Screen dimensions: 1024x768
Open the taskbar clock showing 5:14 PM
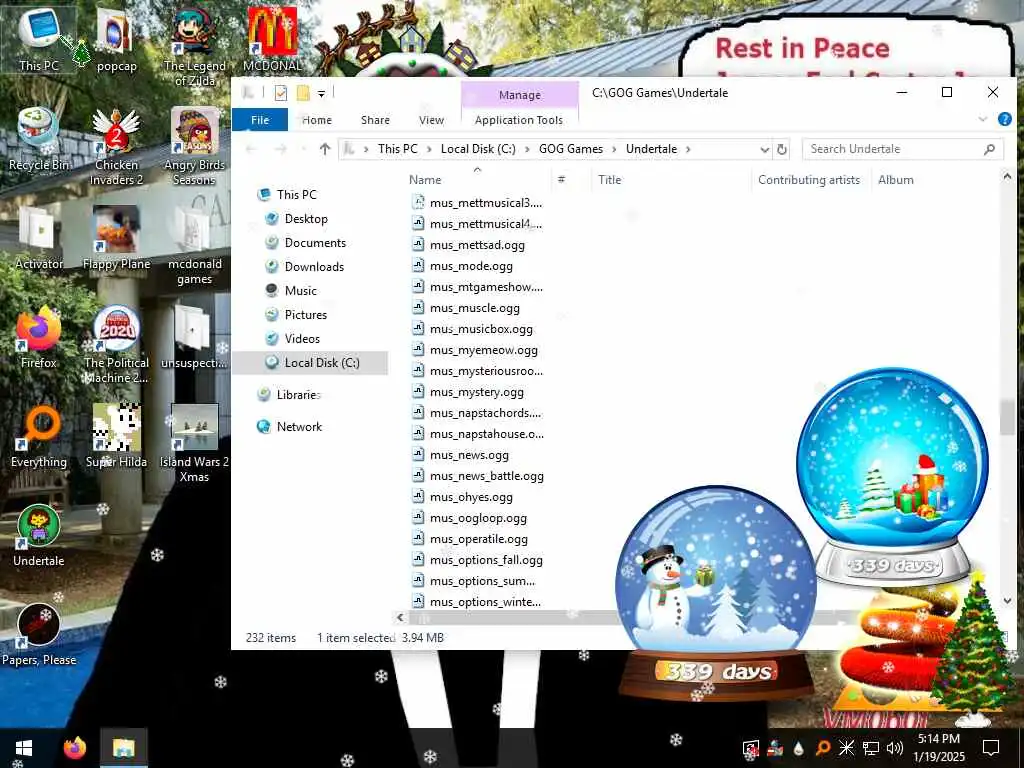[938, 748]
